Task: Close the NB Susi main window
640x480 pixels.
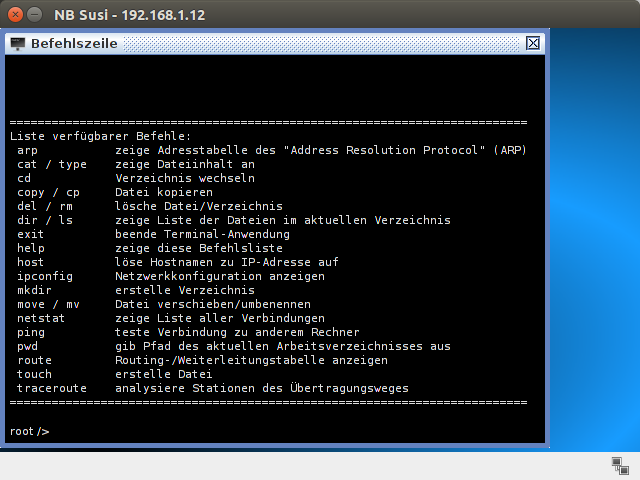Action: click(x=13, y=14)
